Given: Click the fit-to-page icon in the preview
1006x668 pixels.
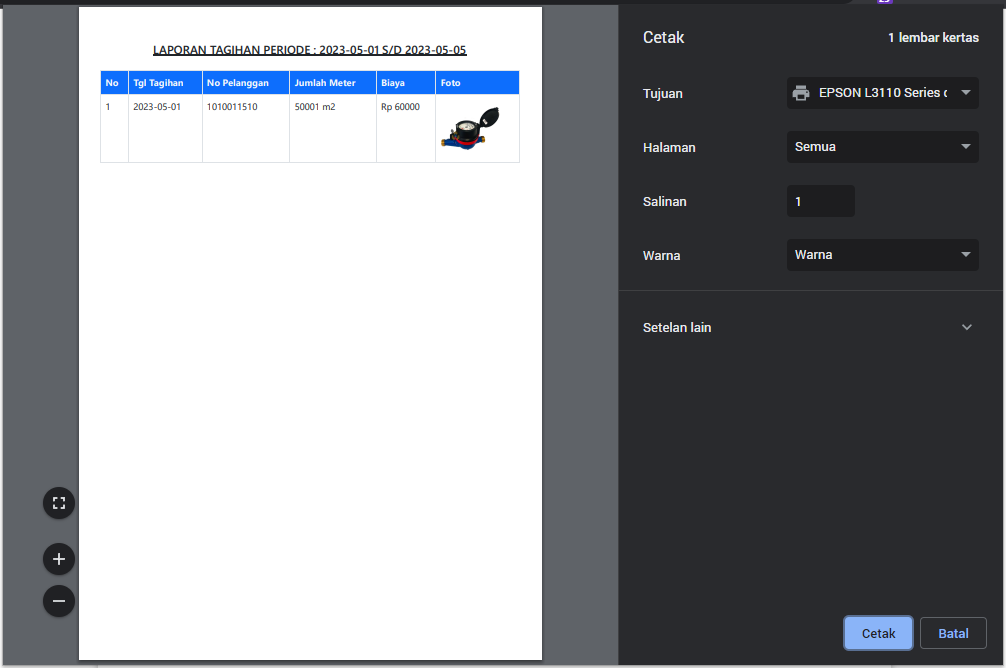Looking at the screenshot, I should point(58,503).
